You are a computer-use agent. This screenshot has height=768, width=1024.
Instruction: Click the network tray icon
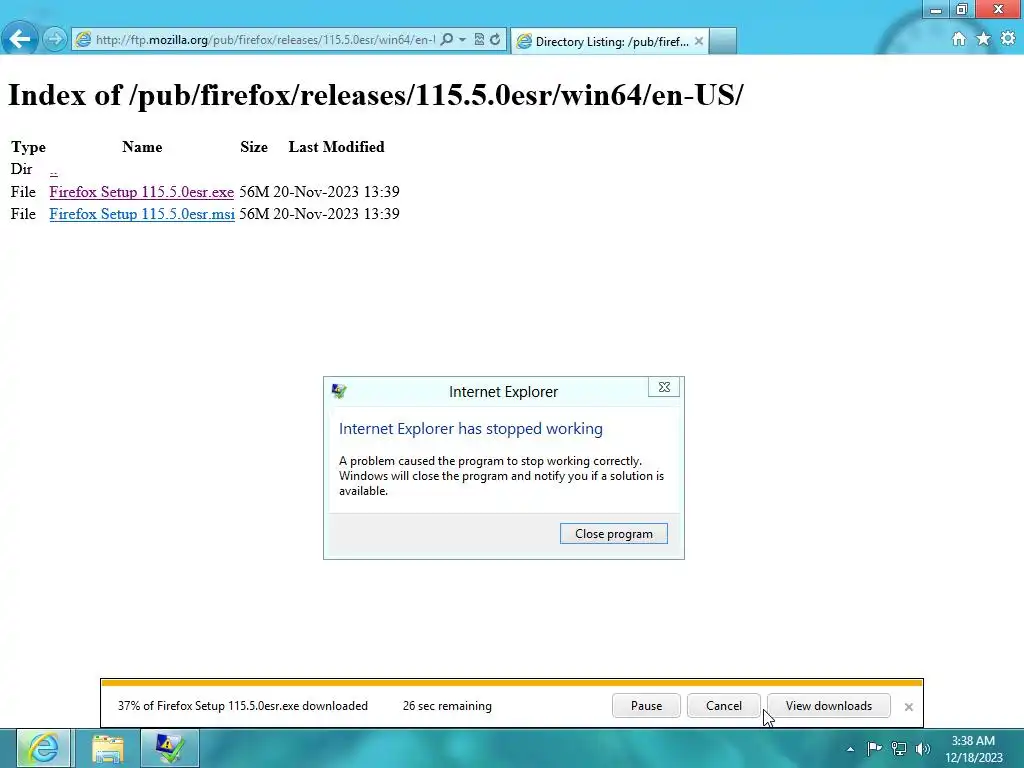pyautogui.click(x=899, y=748)
